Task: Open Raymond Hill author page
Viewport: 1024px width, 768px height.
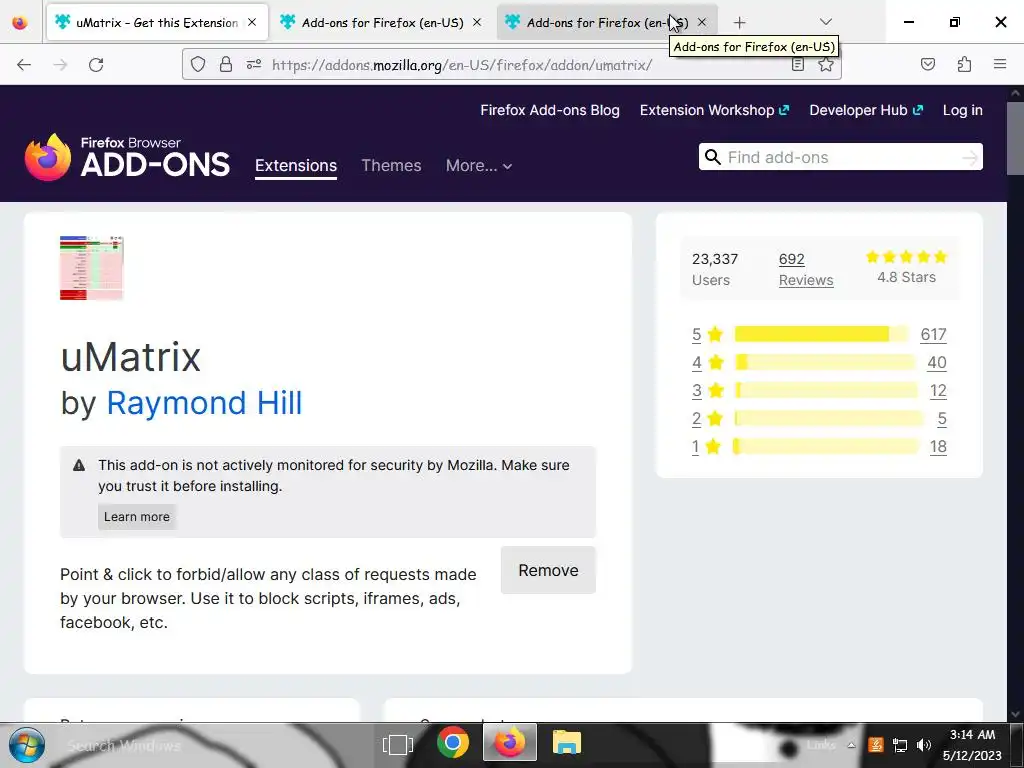Action: point(204,403)
